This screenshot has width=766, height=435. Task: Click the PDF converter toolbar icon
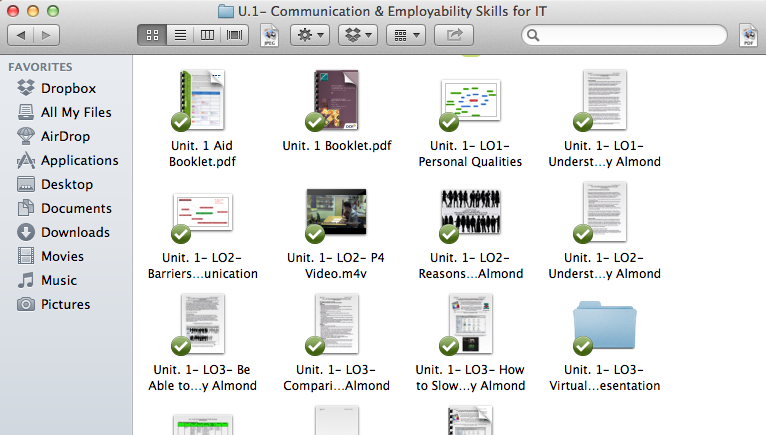pyautogui.click(x=748, y=36)
